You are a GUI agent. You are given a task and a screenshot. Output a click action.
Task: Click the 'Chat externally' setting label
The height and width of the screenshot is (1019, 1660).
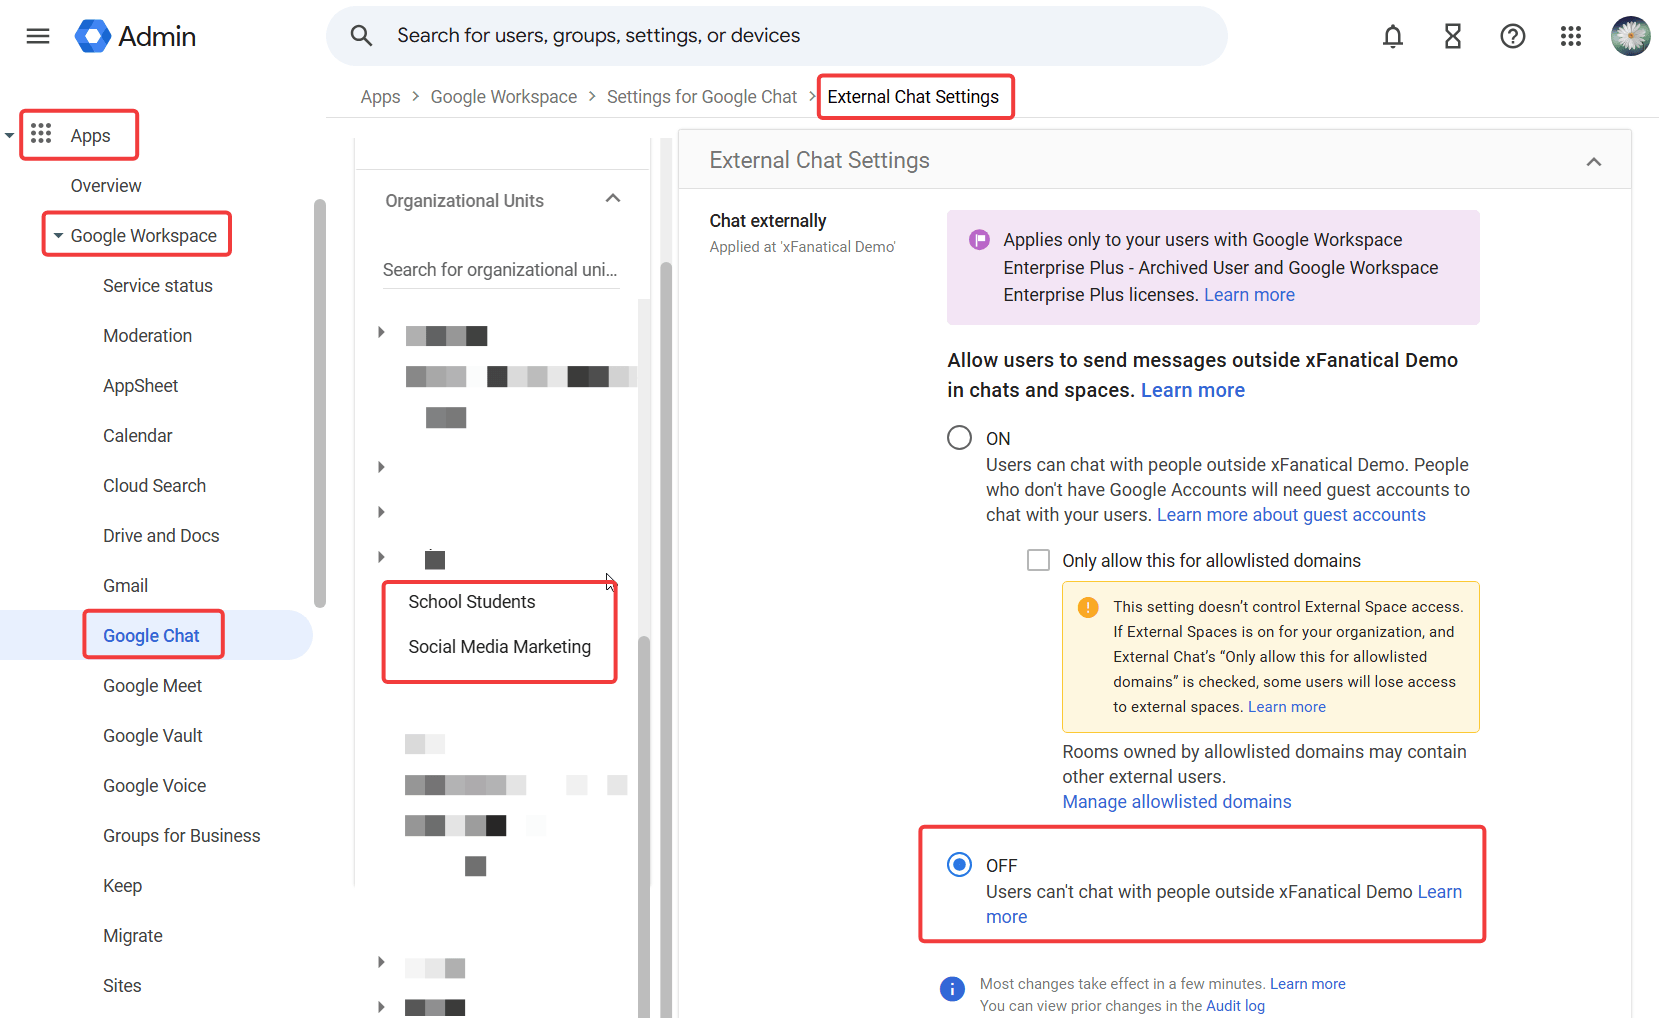click(767, 221)
